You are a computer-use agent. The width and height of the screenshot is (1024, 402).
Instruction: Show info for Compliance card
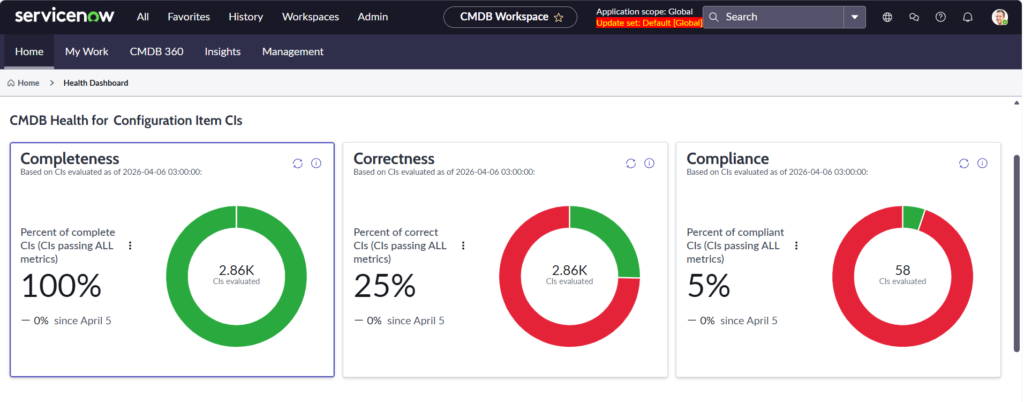(982, 163)
